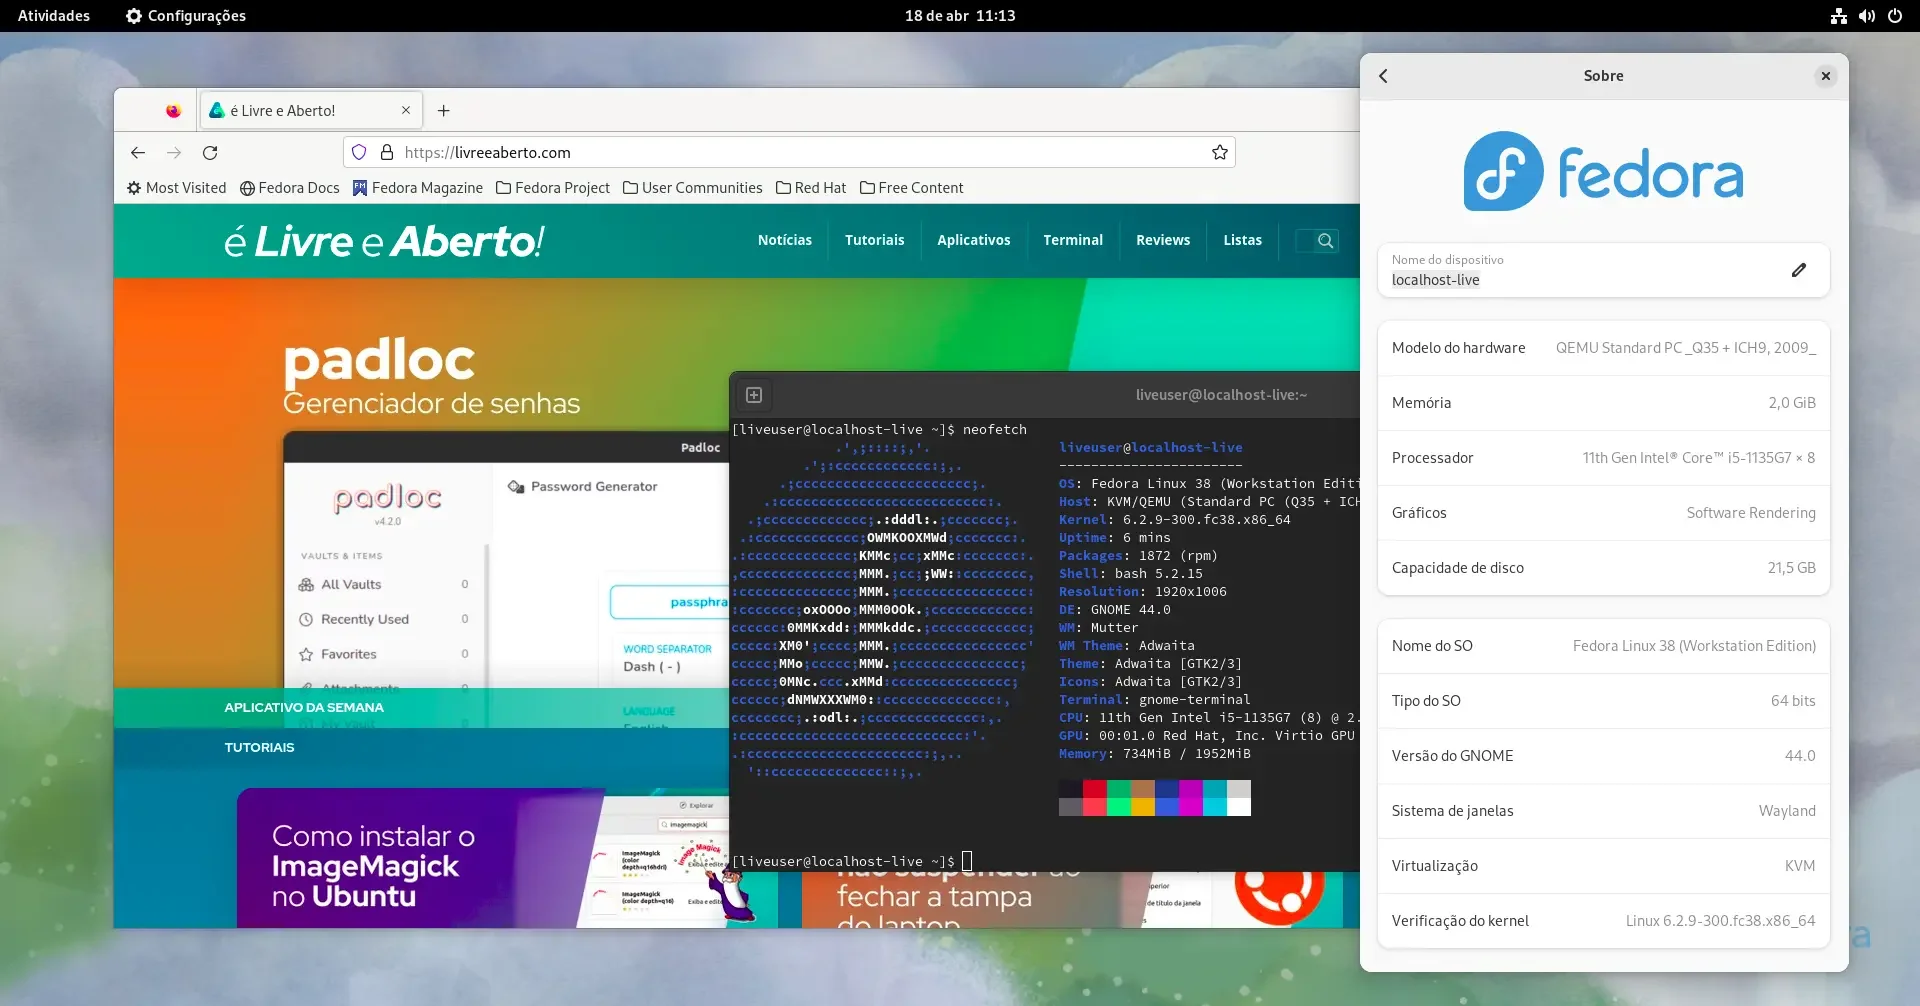Screen dimensions: 1920x1006
Task: Open Listas site menu
Action: (x=1242, y=240)
